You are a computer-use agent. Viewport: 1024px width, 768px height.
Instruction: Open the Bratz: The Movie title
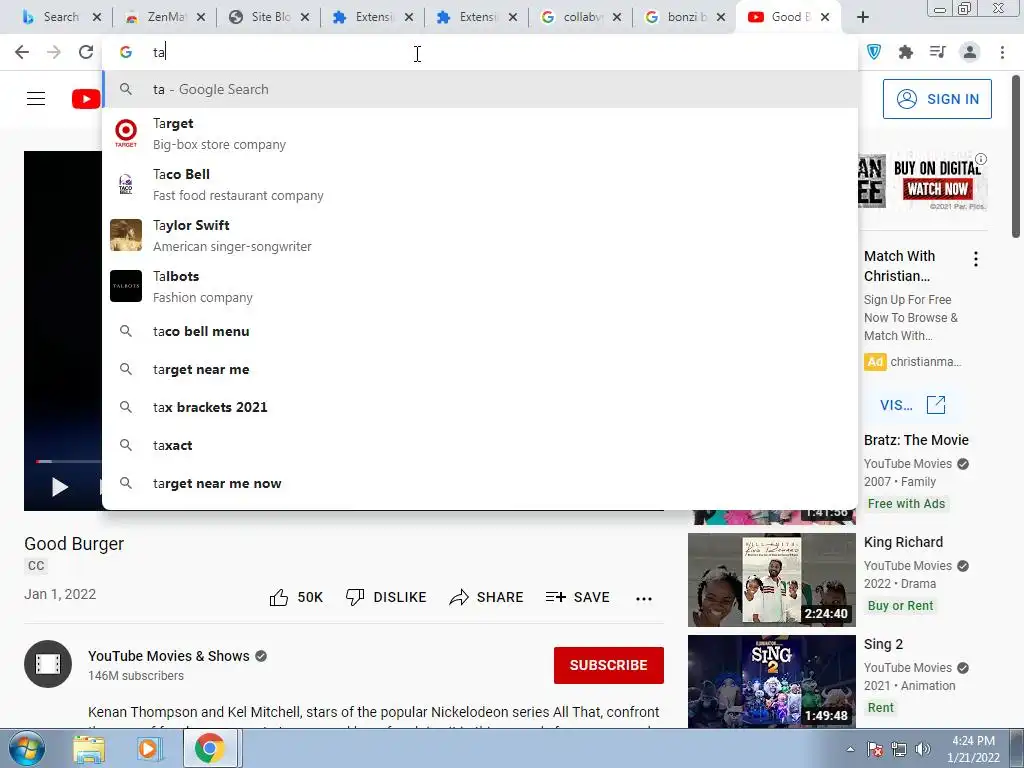916,440
